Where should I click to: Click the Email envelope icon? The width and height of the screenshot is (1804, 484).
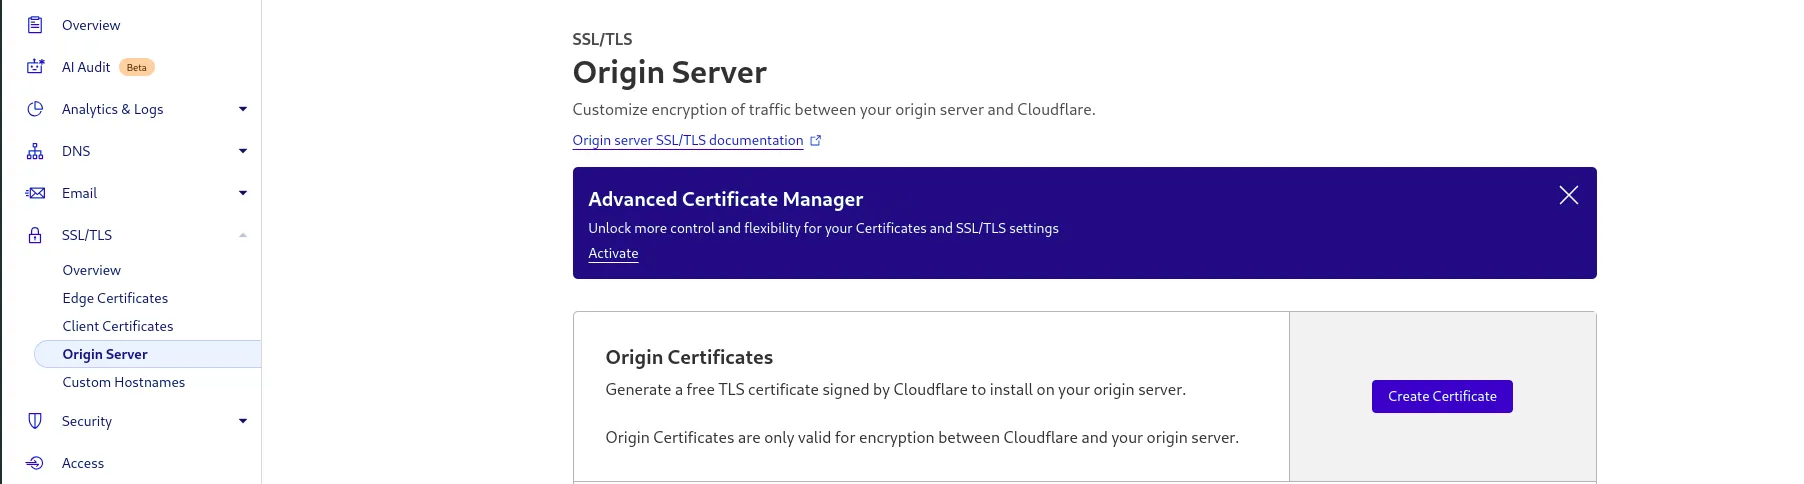point(35,193)
